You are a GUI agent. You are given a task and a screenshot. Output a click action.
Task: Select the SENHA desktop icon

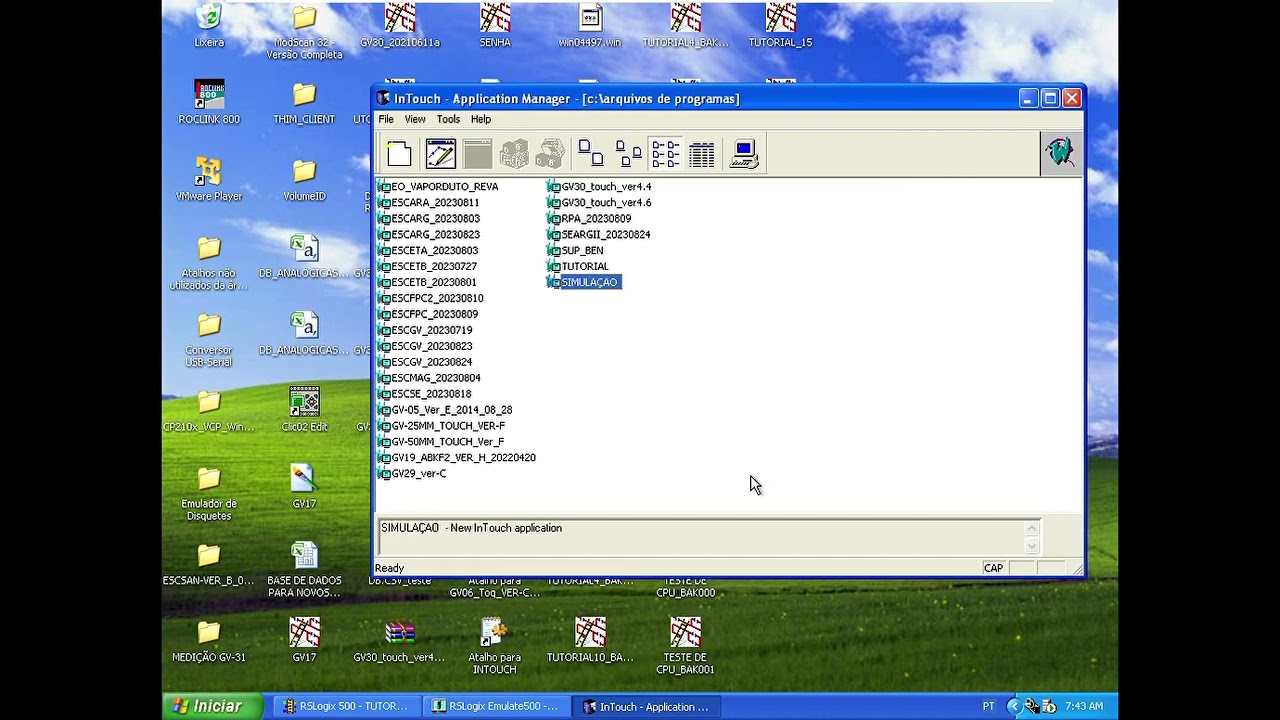coord(495,25)
